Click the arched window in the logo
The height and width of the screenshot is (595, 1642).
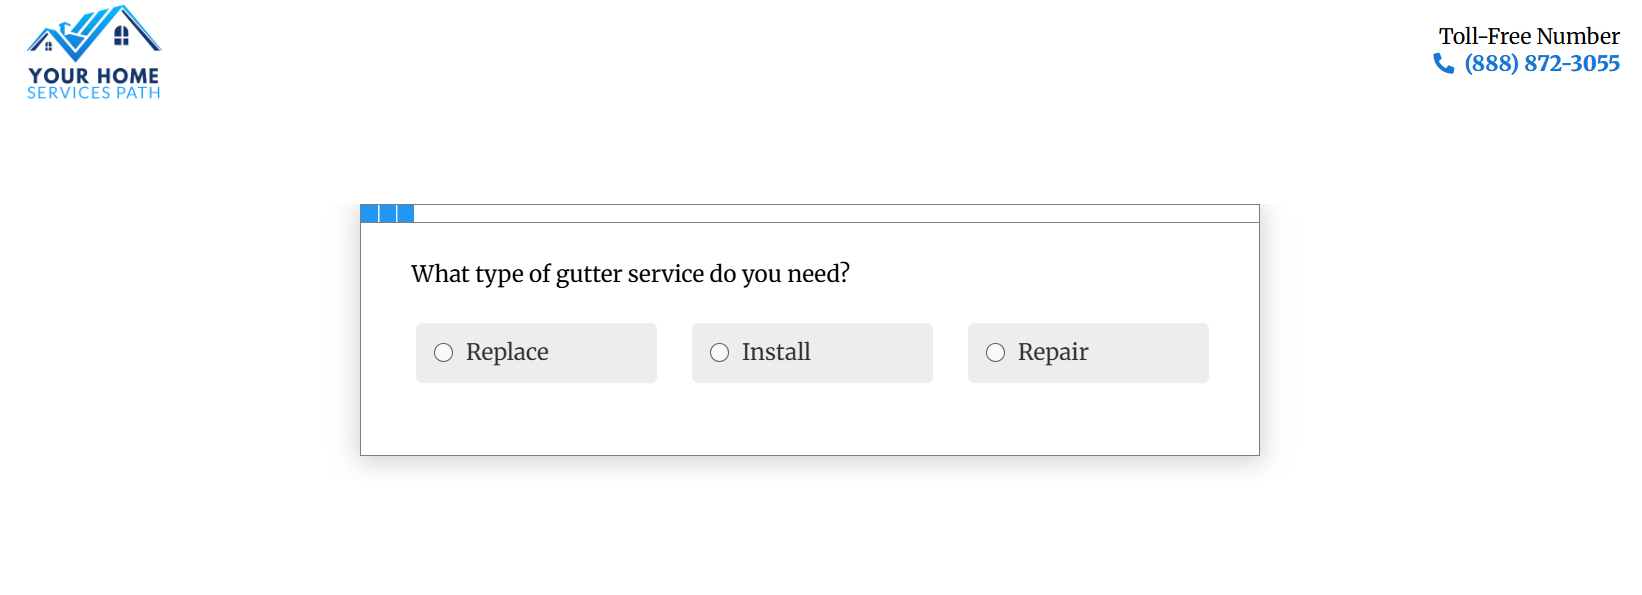coord(121,36)
